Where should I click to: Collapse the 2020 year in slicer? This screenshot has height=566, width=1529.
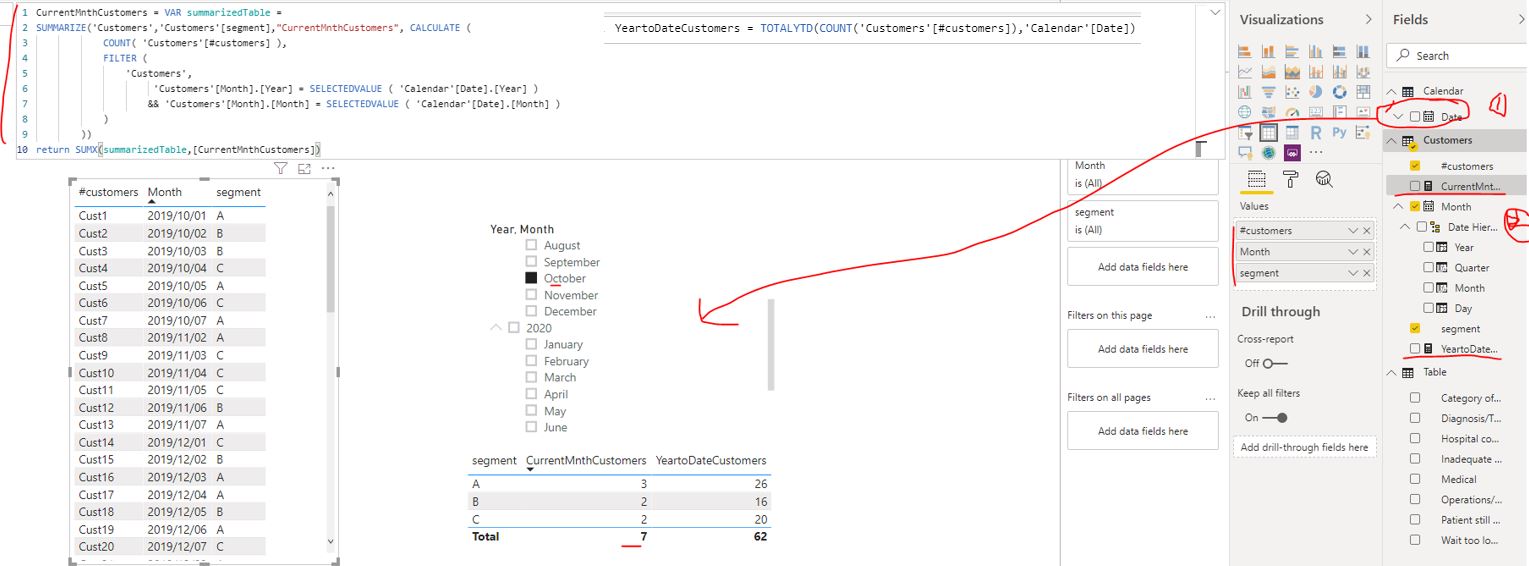click(495, 328)
